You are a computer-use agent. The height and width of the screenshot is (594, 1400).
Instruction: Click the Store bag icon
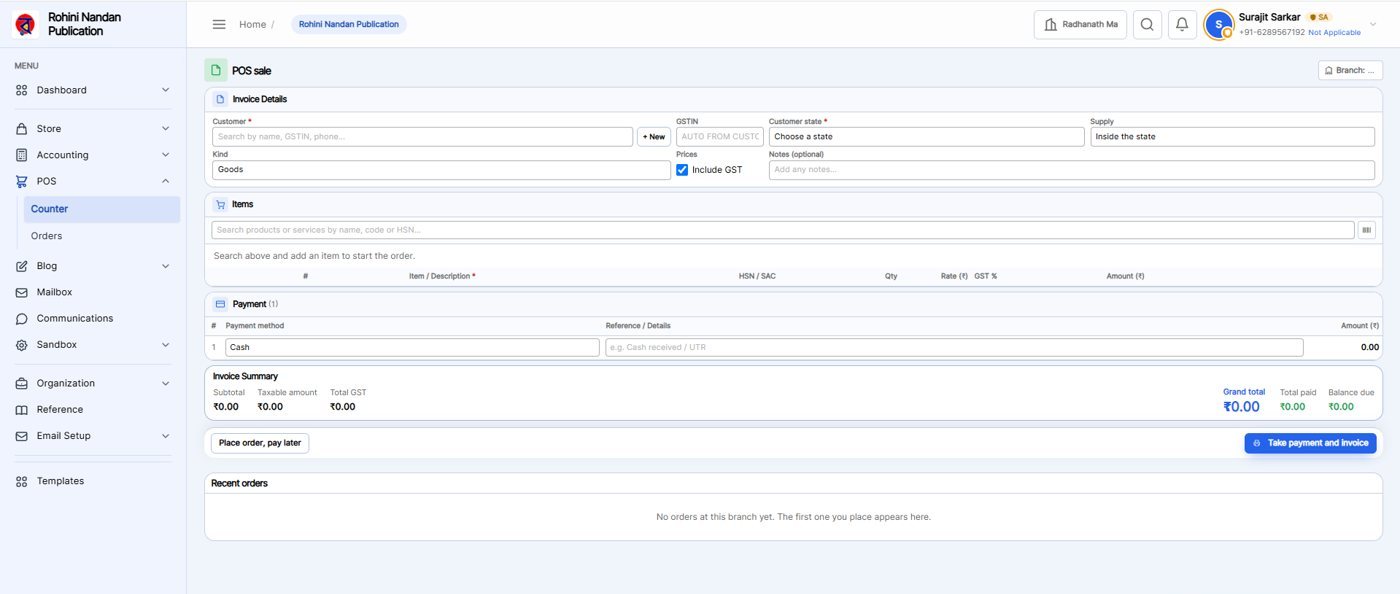[22, 129]
